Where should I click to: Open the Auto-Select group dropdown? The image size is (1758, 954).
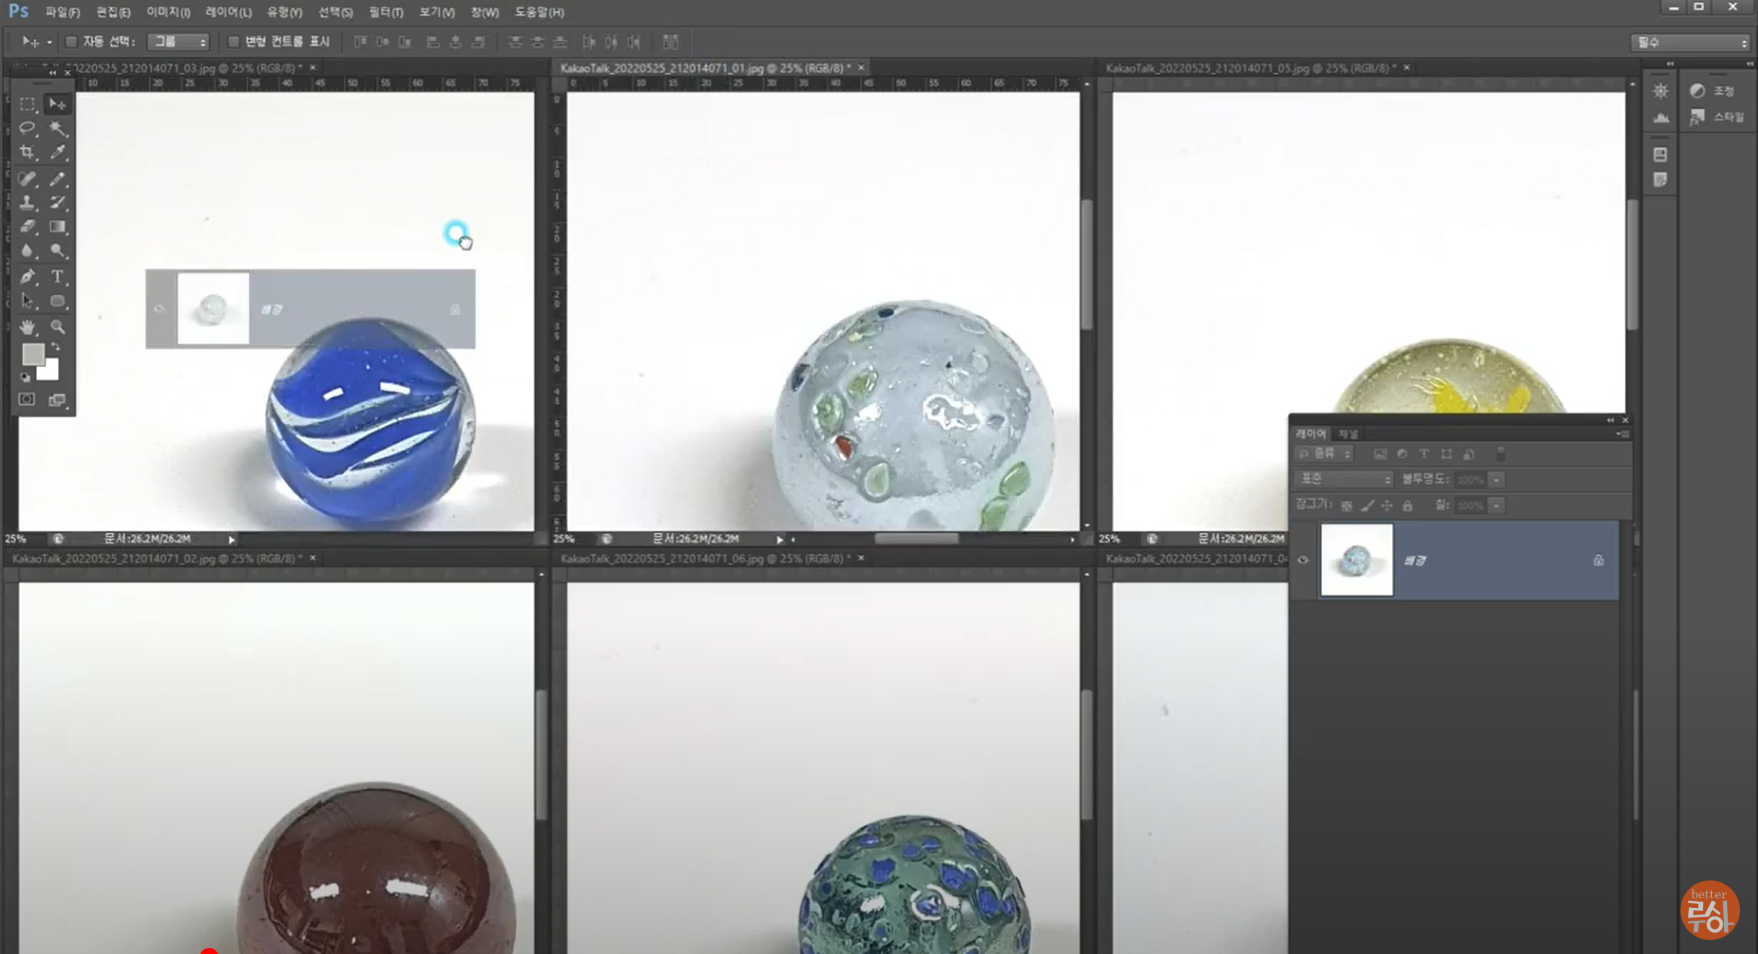(178, 42)
